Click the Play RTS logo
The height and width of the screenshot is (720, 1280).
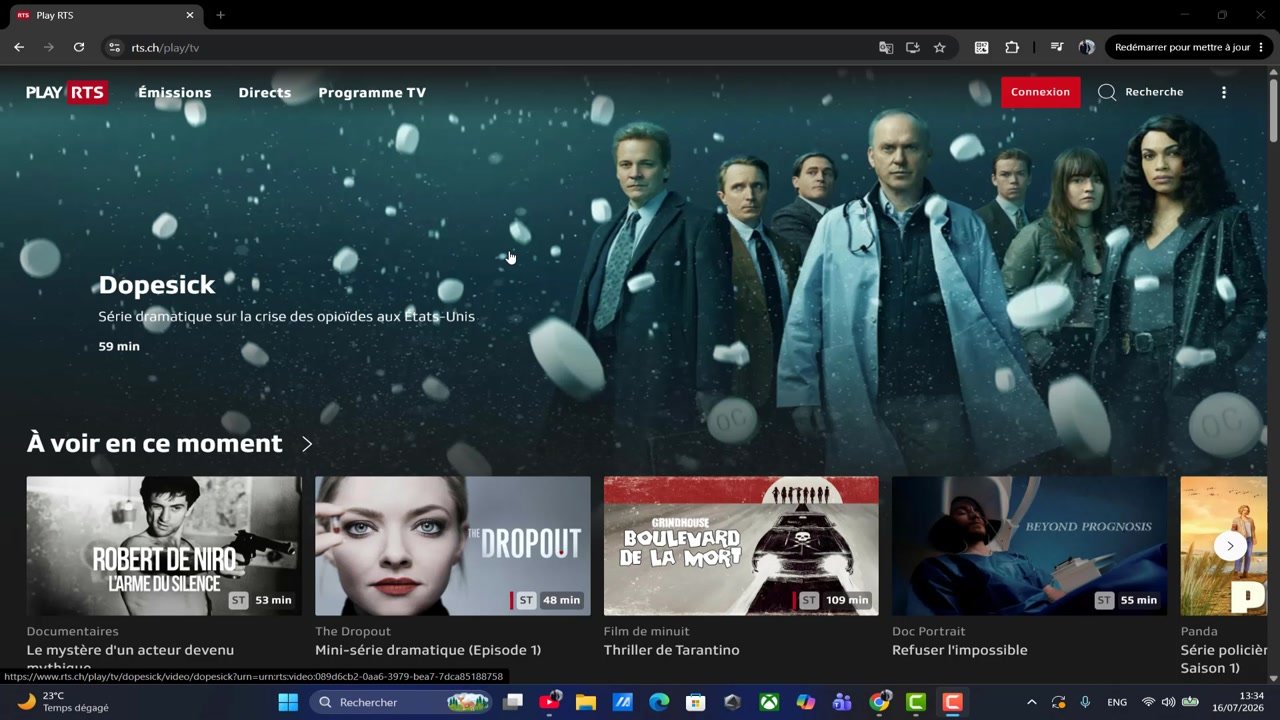(x=67, y=92)
